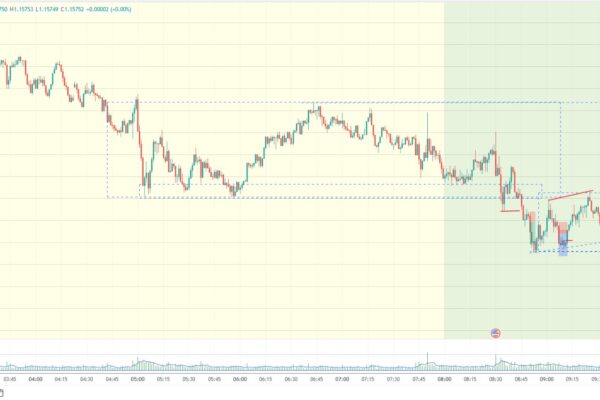
Task: Click the 07:00 time axis label
Action: pyautogui.click(x=342, y=379)
